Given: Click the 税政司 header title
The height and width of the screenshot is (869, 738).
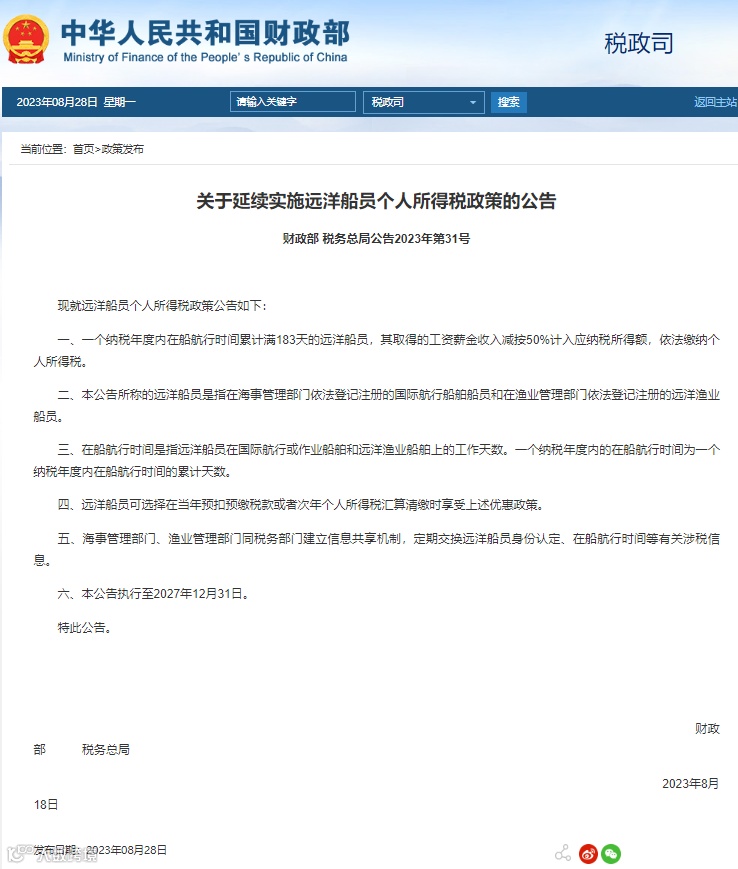Looking at the screenshot, I should [639, 43].
